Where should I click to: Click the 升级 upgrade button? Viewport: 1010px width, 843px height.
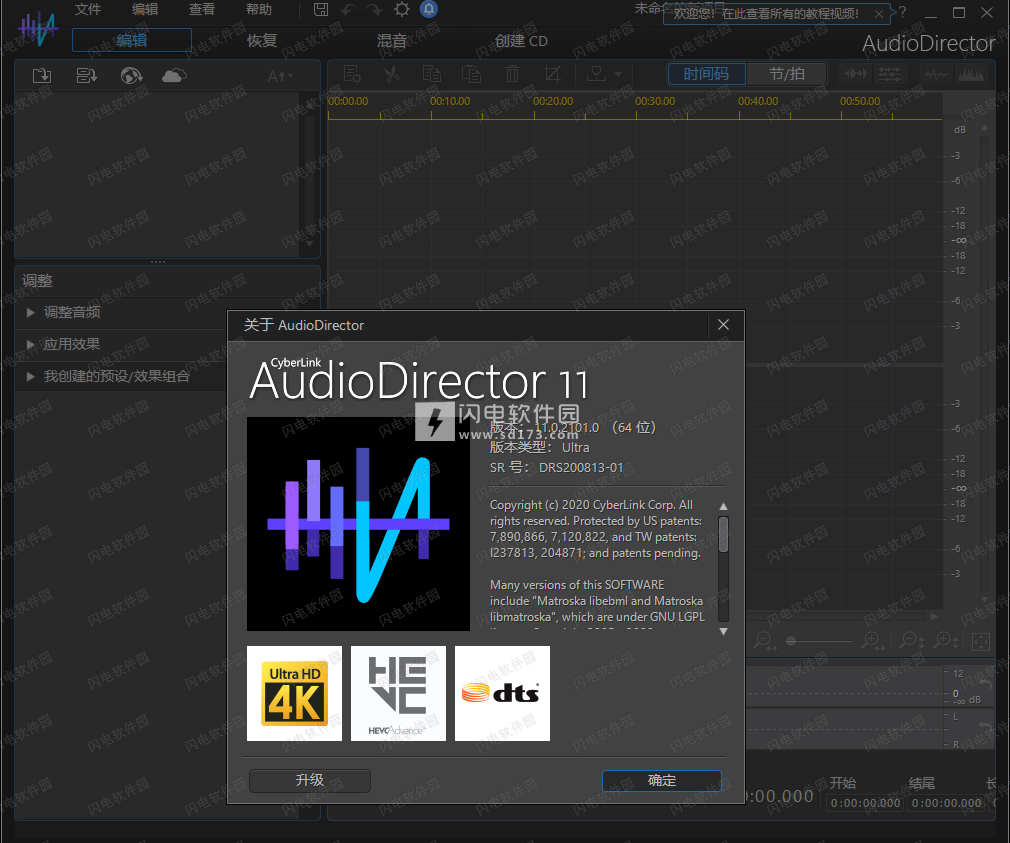tap(310, 781)
